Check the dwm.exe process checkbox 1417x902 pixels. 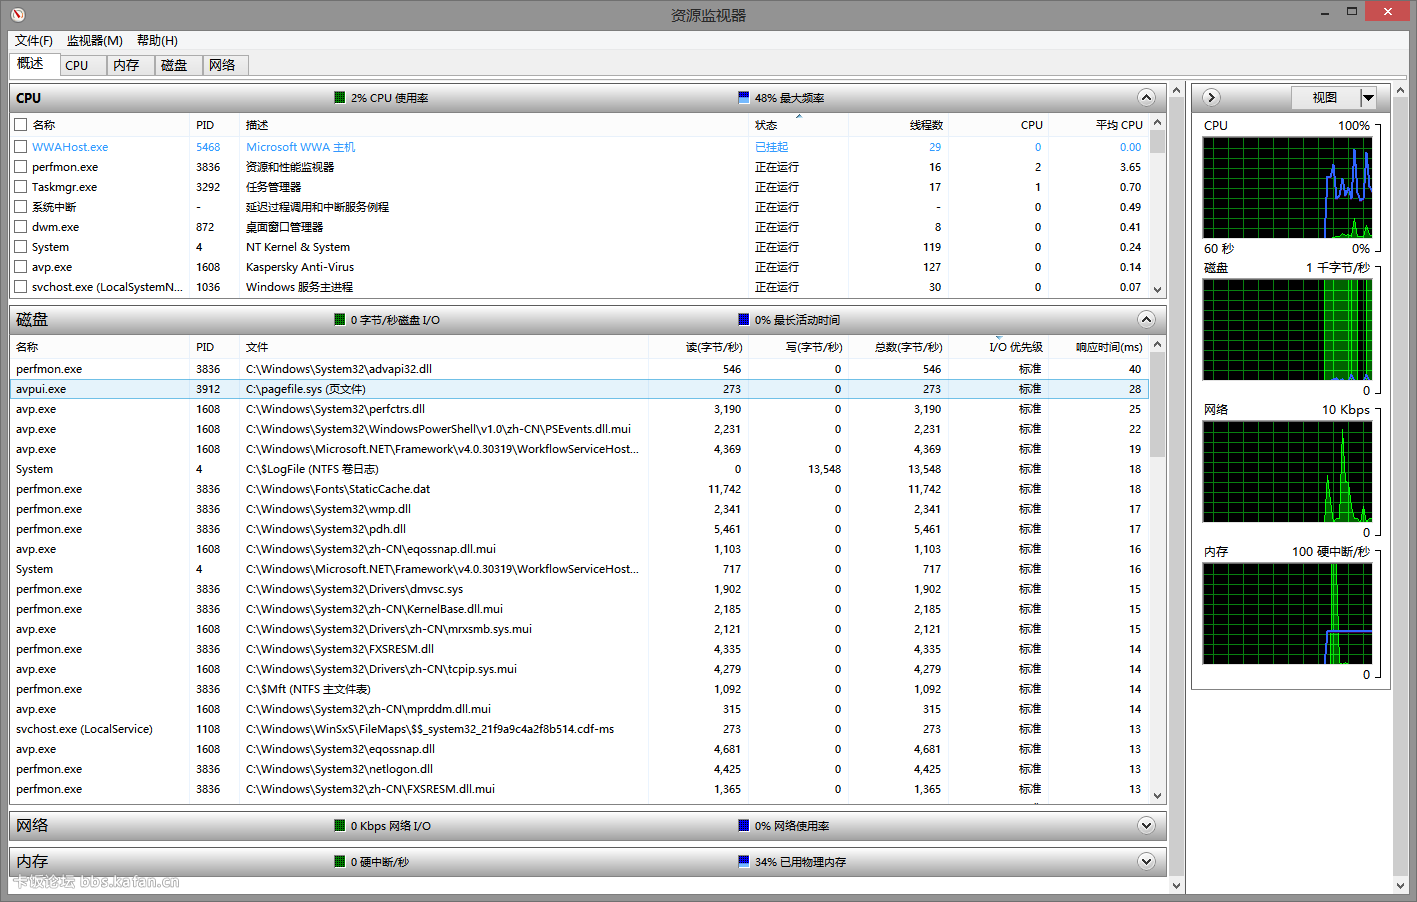(x=21, y=227)
